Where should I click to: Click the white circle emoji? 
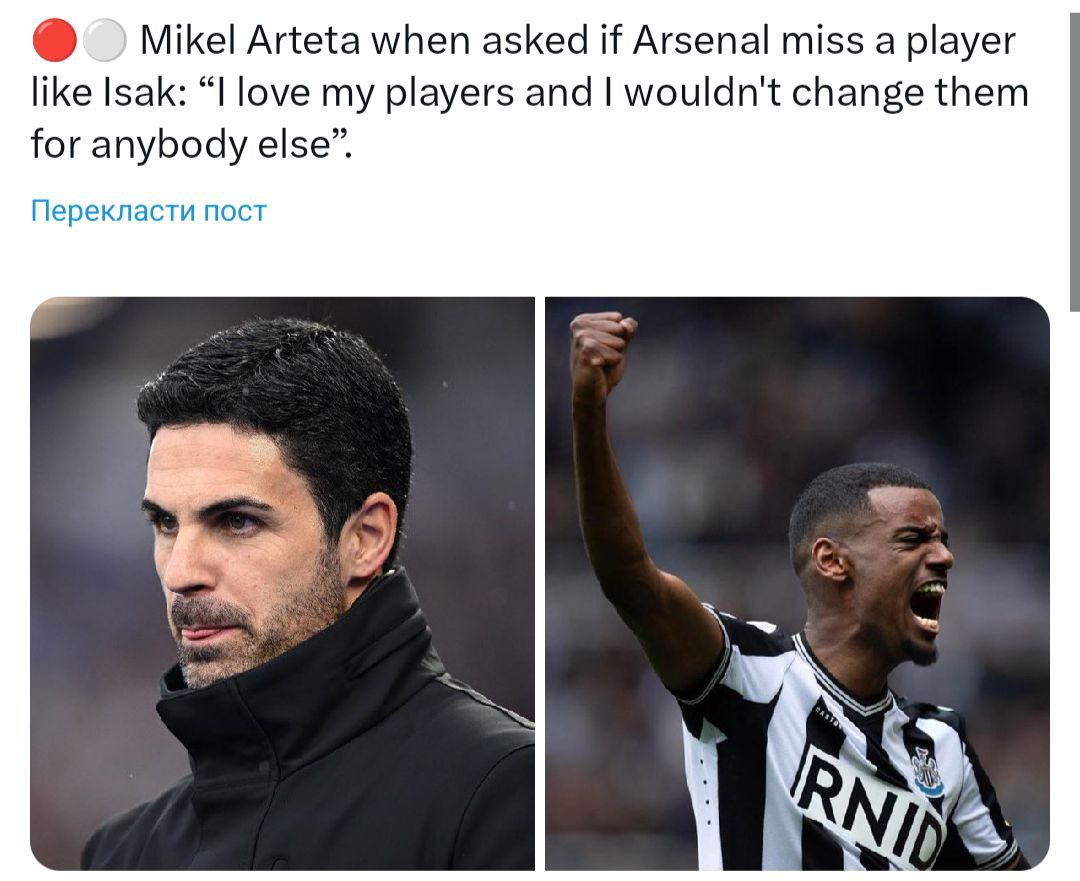click(105, 41)
